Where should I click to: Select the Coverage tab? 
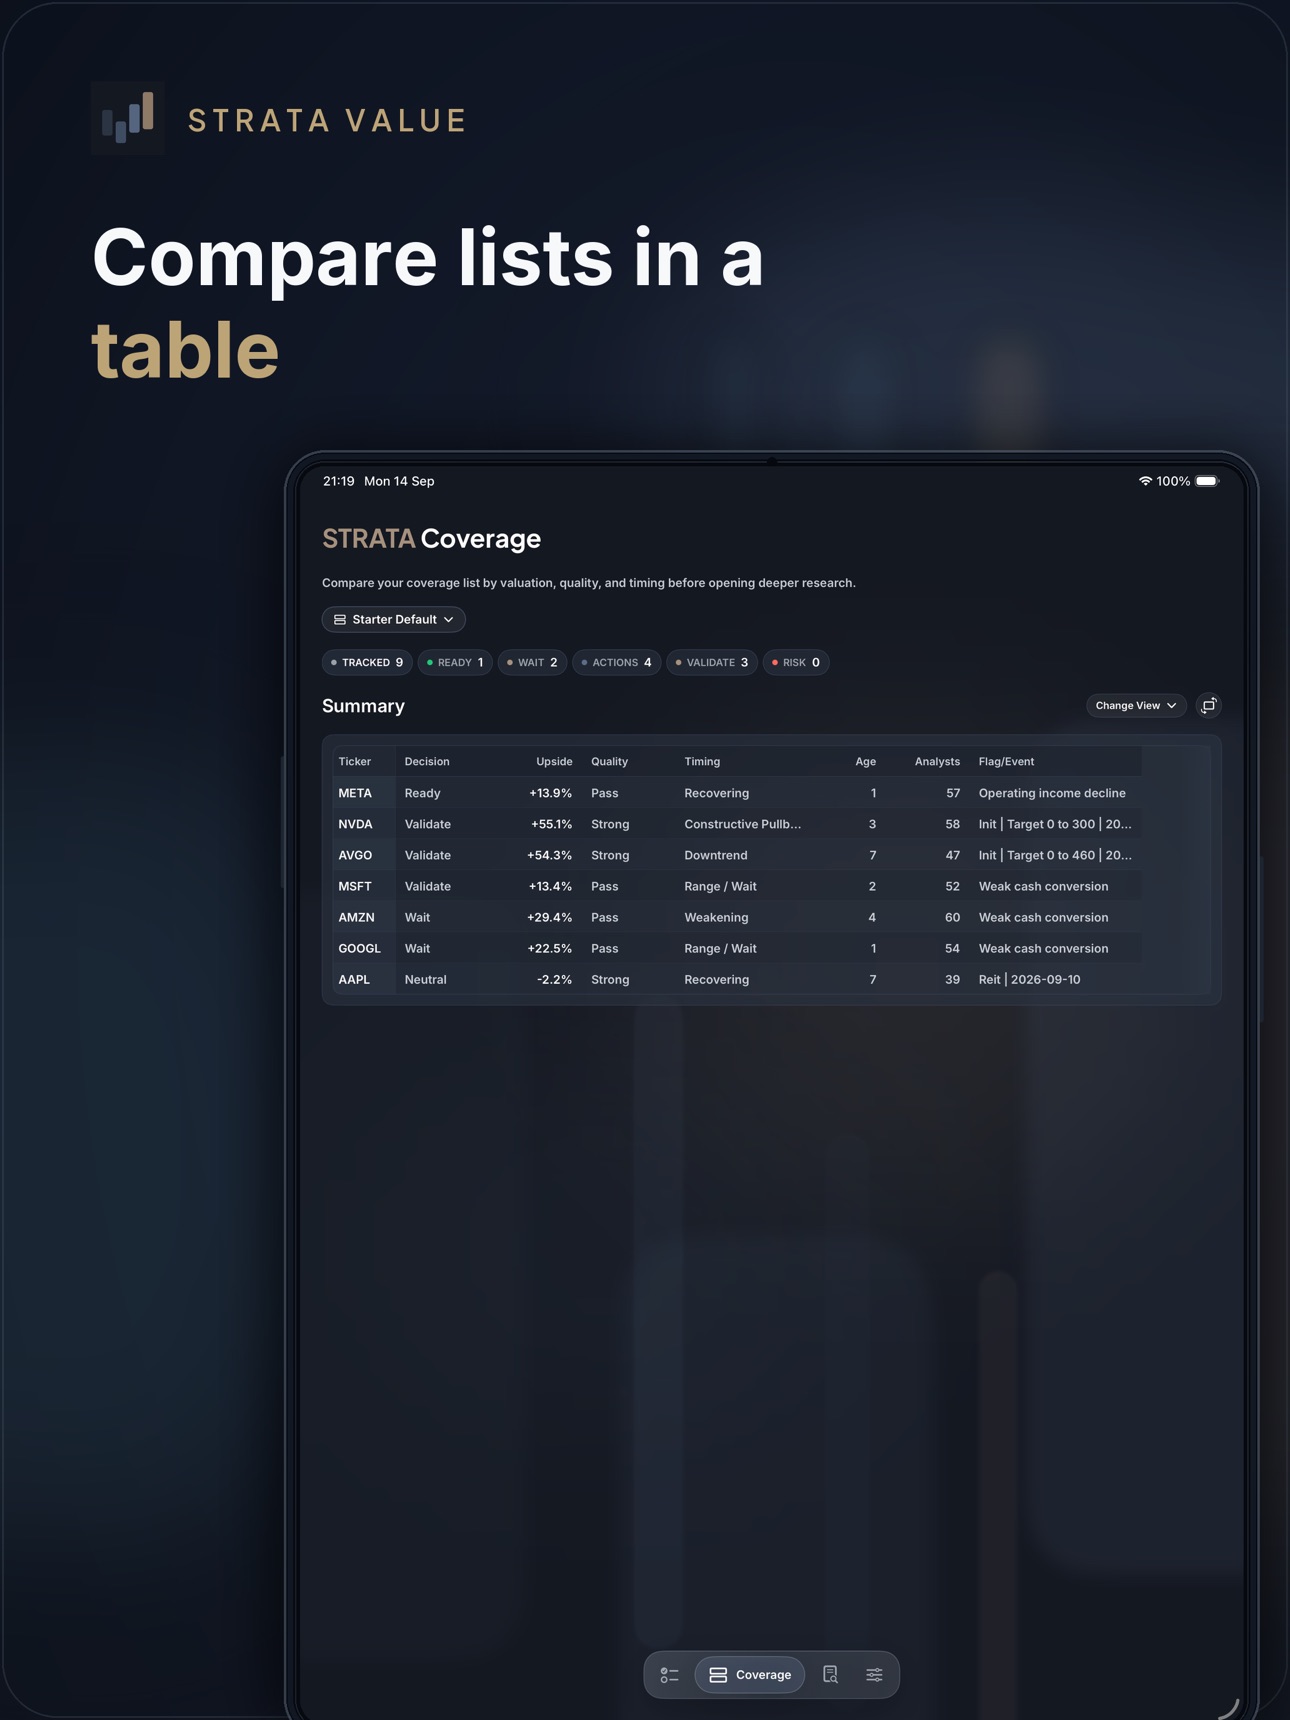tap(750, 1675)
